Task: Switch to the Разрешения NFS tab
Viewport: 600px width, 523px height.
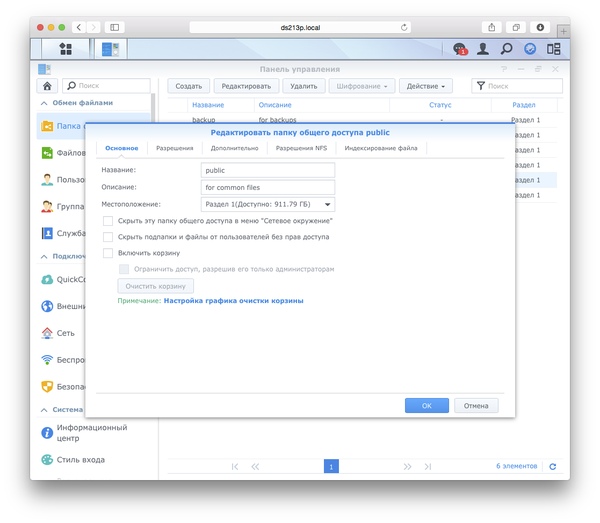Action: click(x=301, y=148)
